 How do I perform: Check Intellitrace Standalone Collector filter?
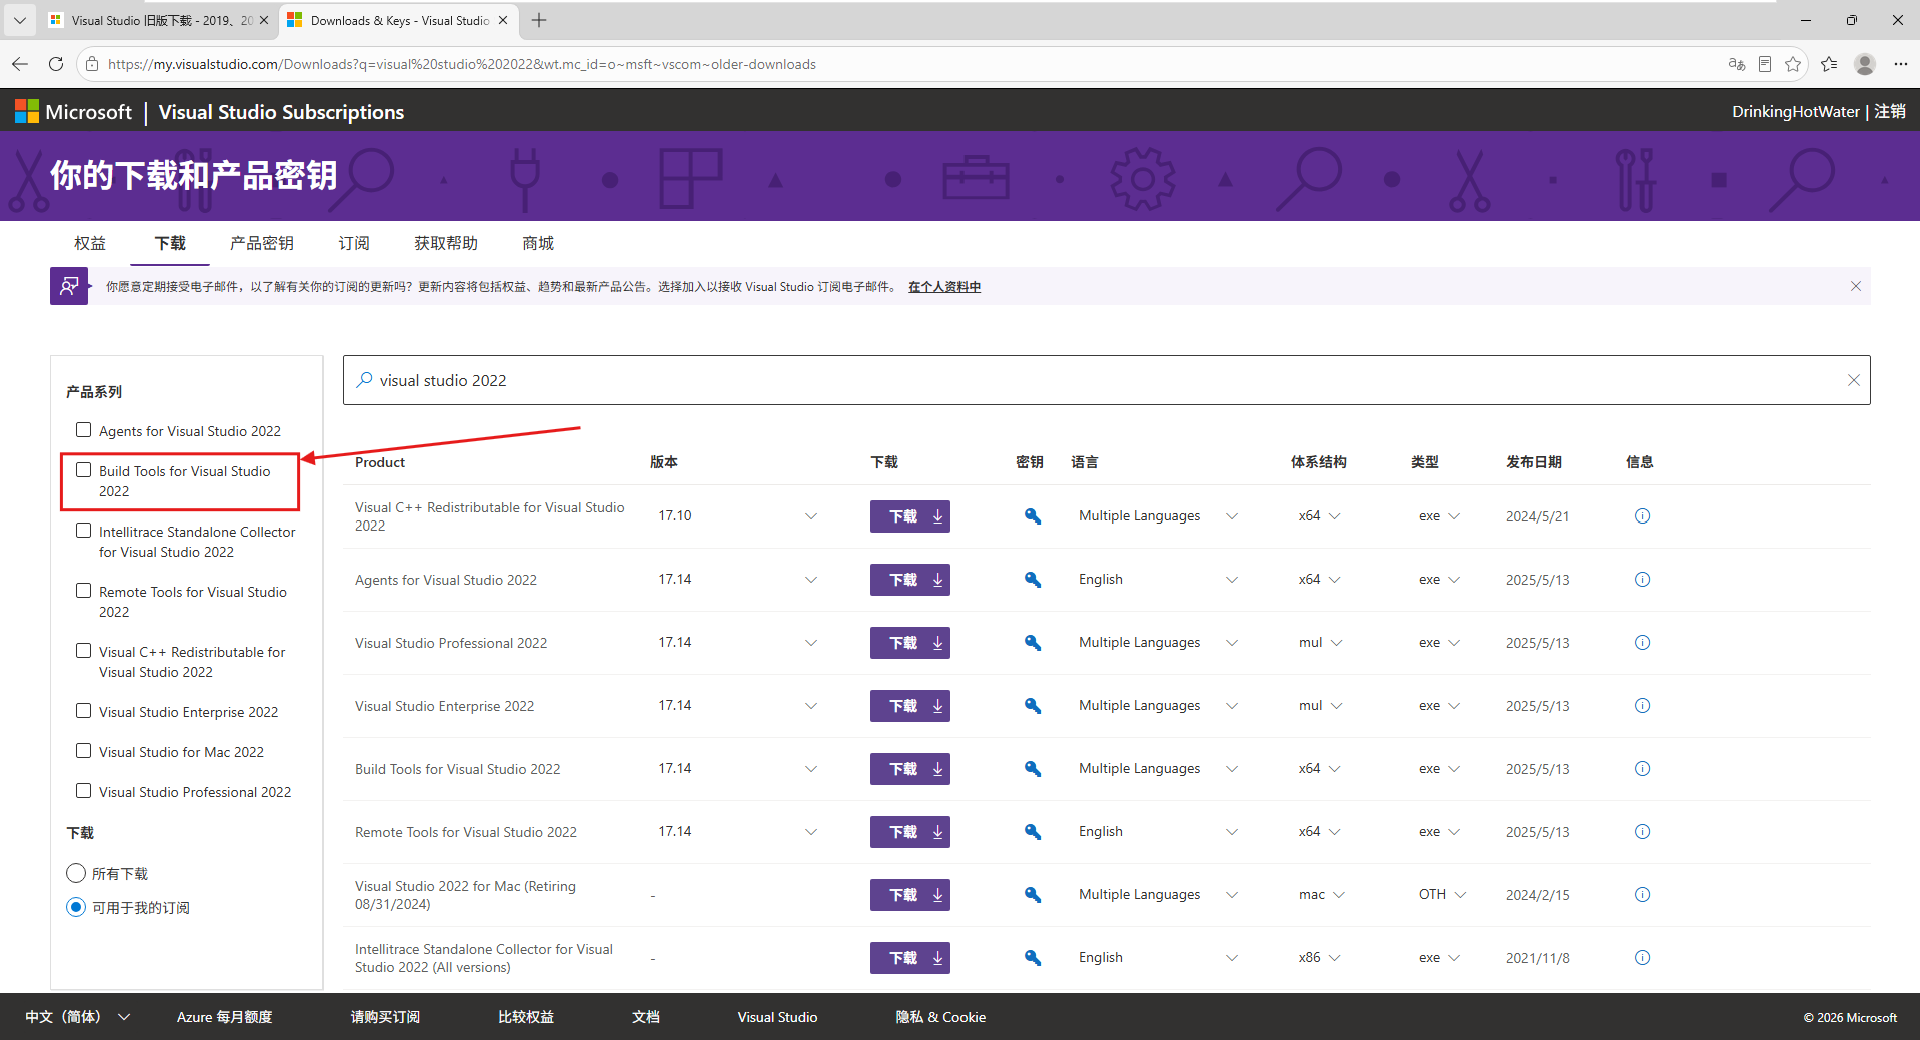[x=84, y=531]
